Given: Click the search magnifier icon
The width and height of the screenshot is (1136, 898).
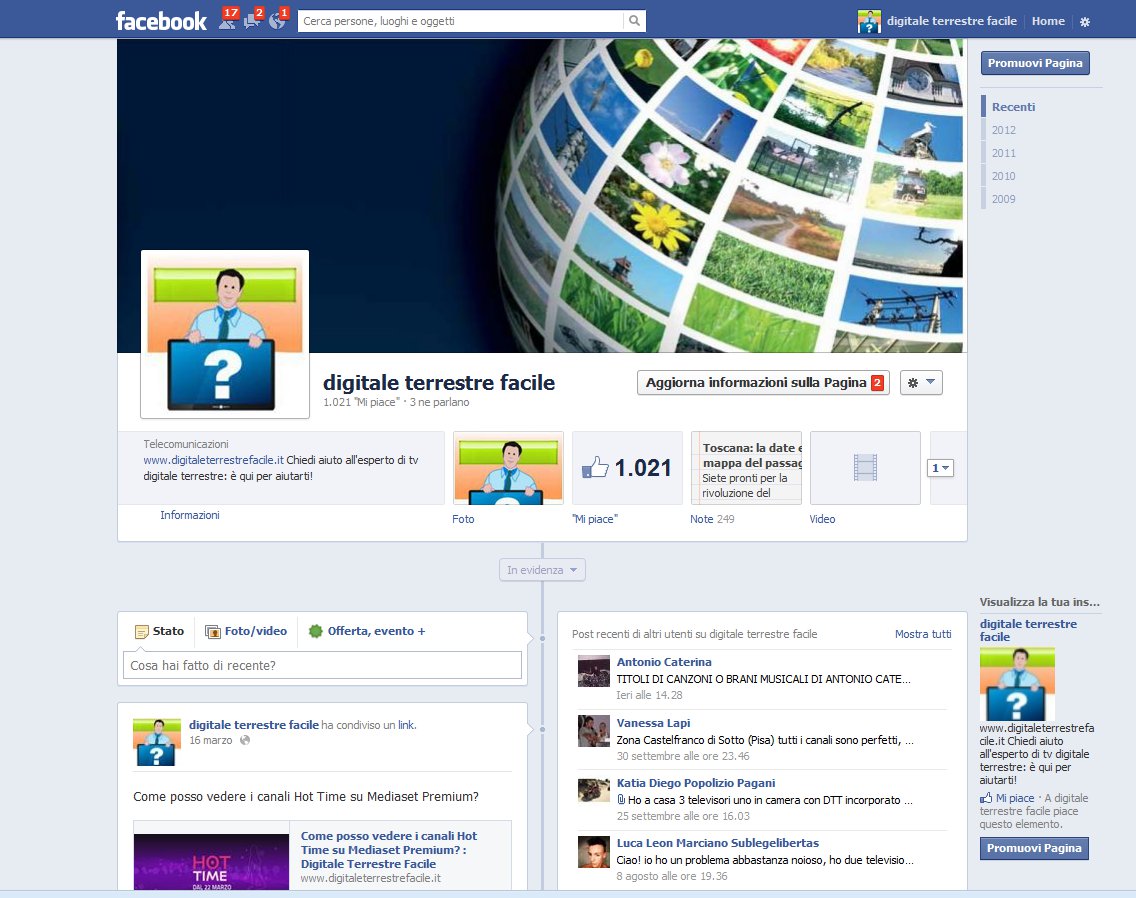Looking at the screenshot, I should pos(634,21).
